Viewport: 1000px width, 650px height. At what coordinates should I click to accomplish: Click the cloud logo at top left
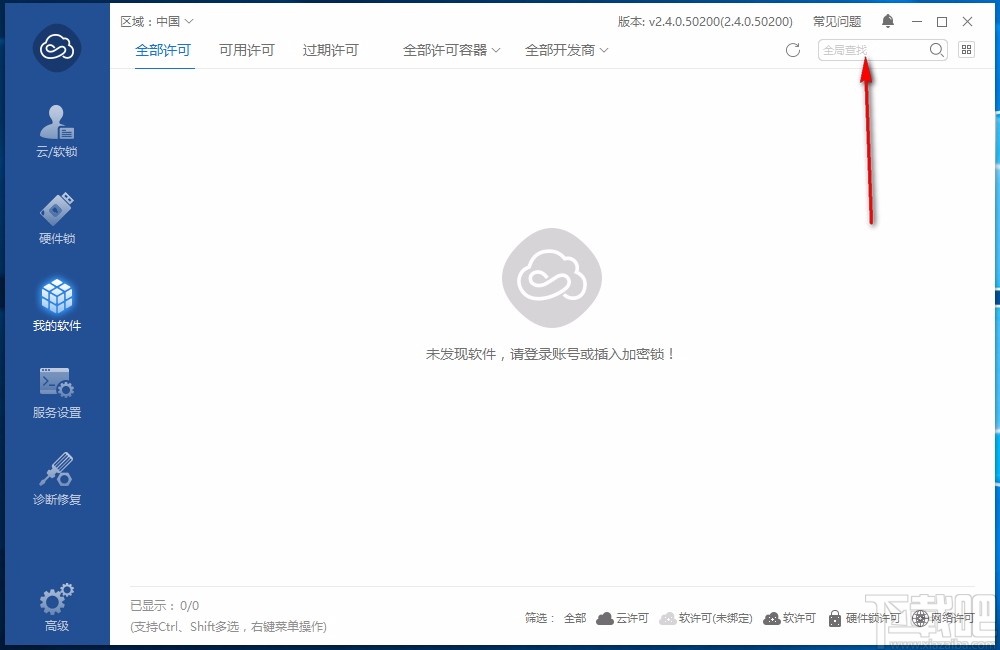[56, 48]
